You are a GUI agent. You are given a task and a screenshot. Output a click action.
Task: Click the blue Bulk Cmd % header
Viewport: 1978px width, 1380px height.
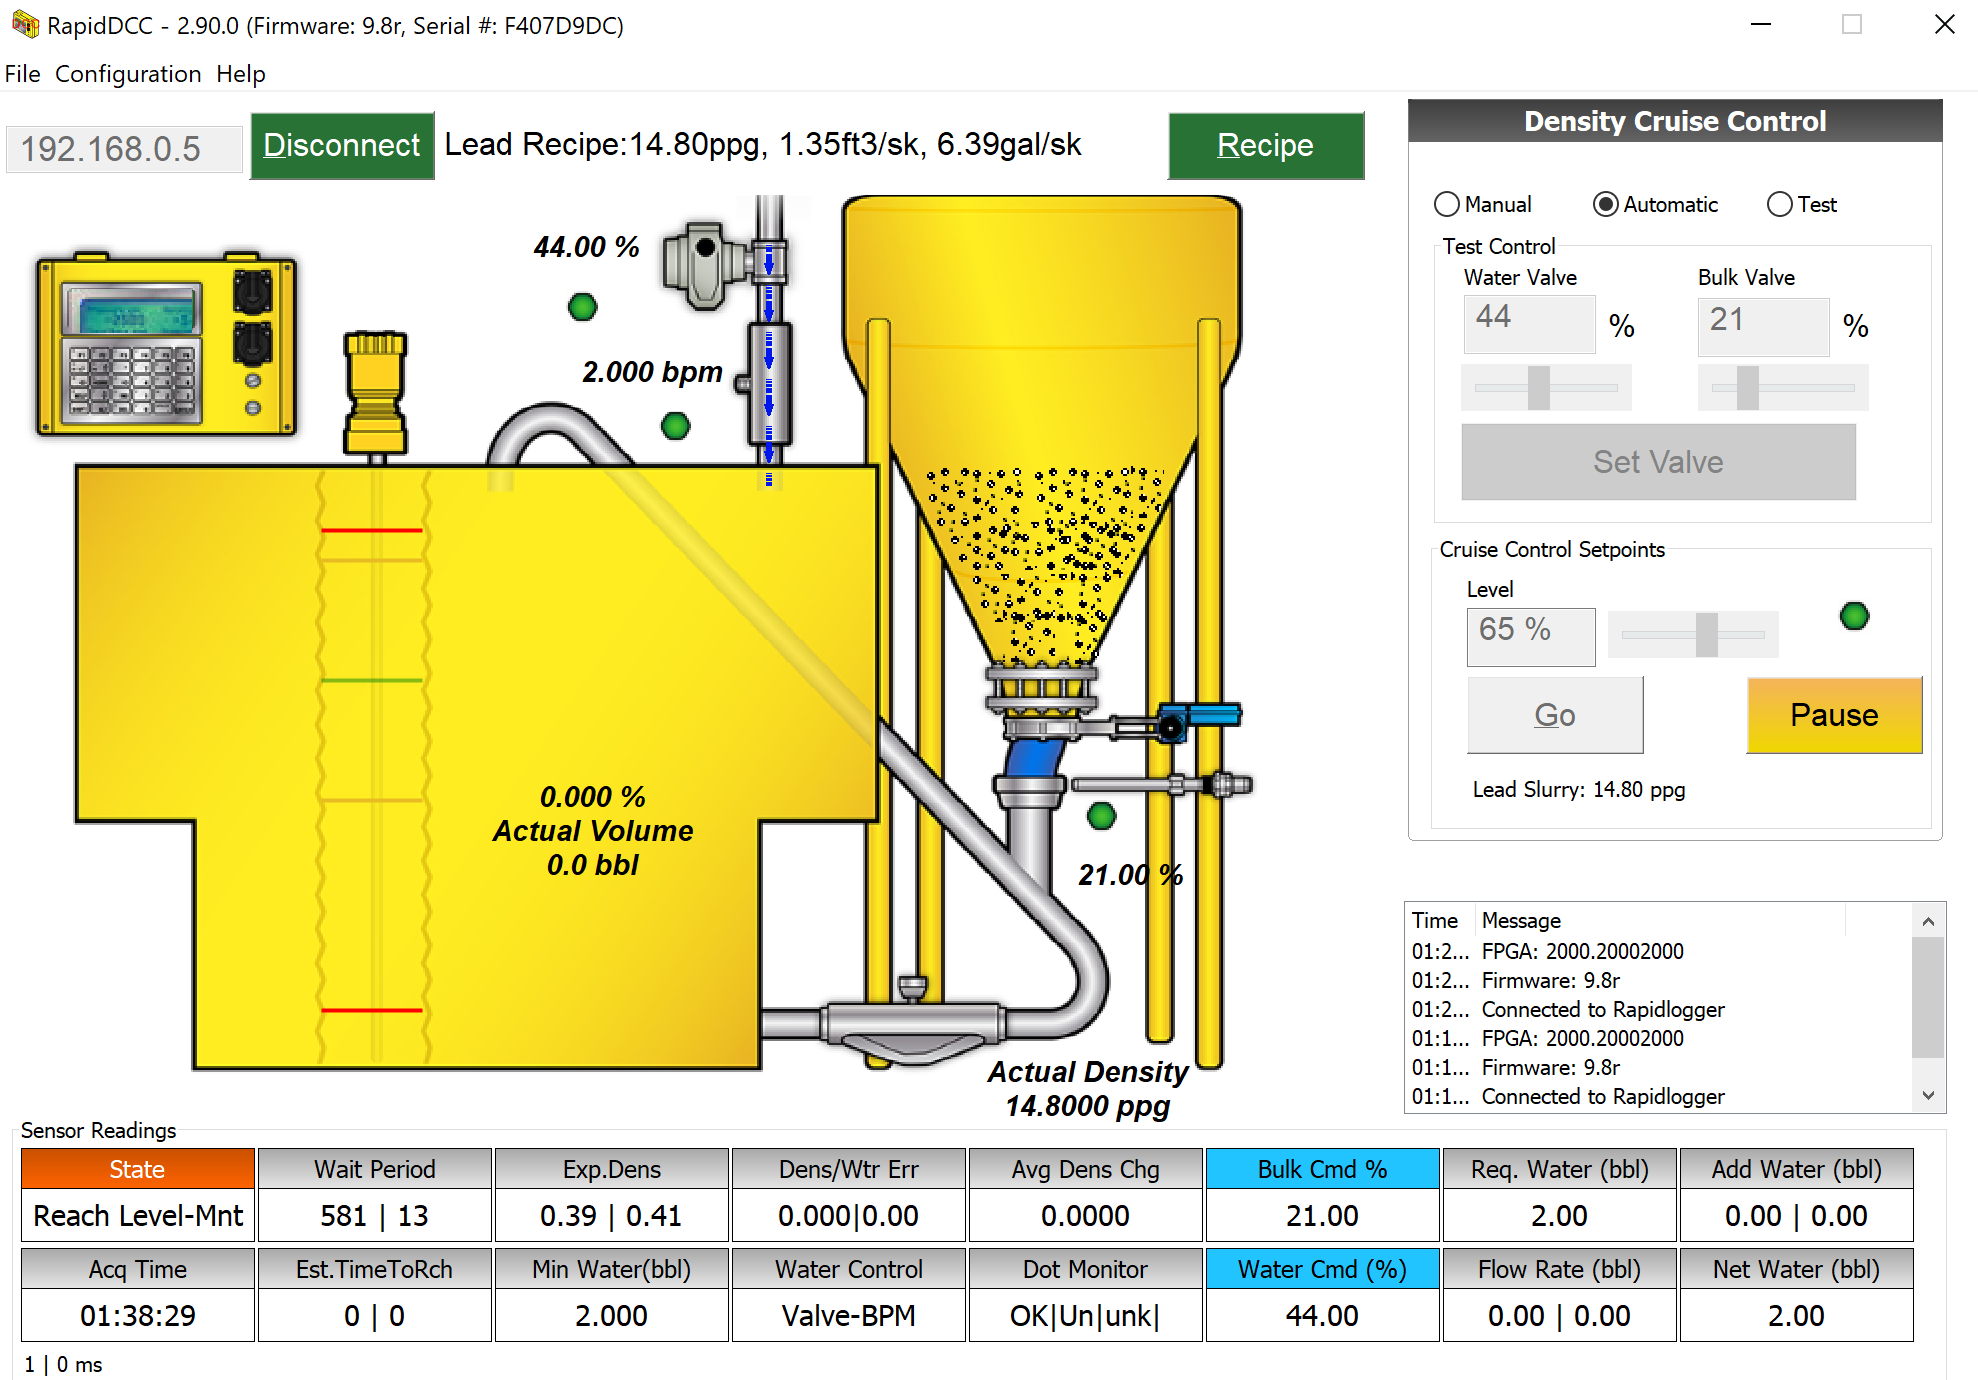[x=1322, y=1169]
